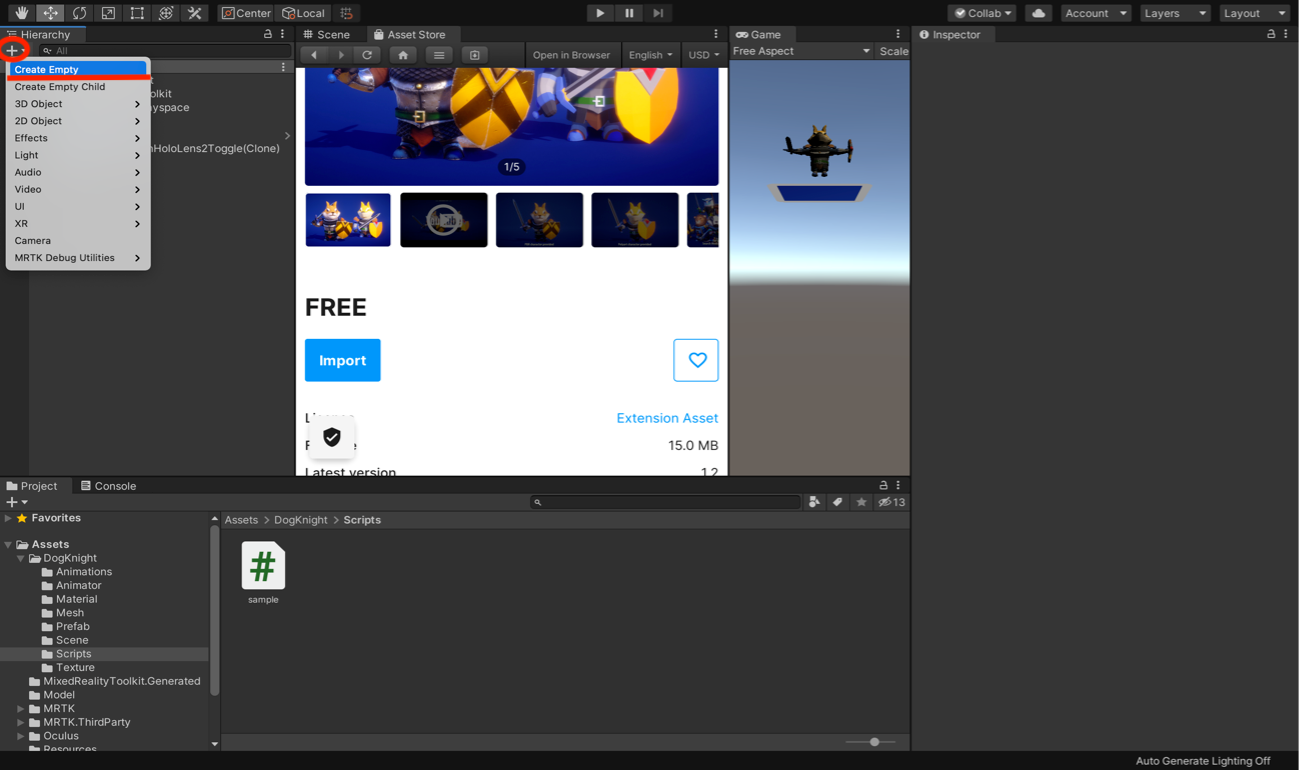Open Inspector panel options menu
Screen dimensions: 1301x770
[1286, 34]
